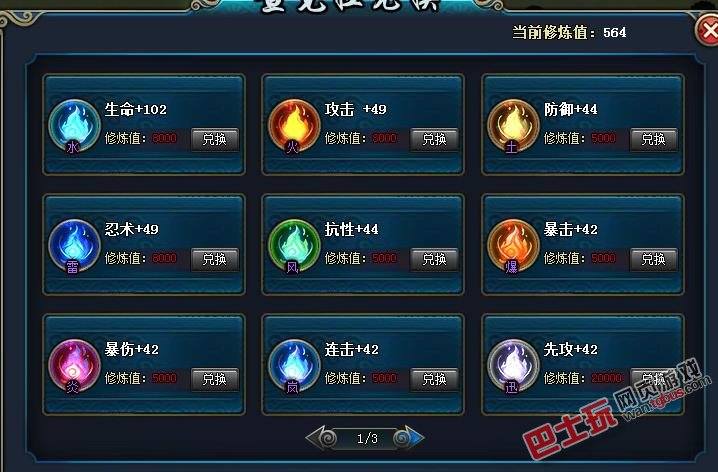The height and width of the screenshot is (472, 718).
Task: Click the pink blaze (炎) flame orb
Action: click(x=74, y=365)
